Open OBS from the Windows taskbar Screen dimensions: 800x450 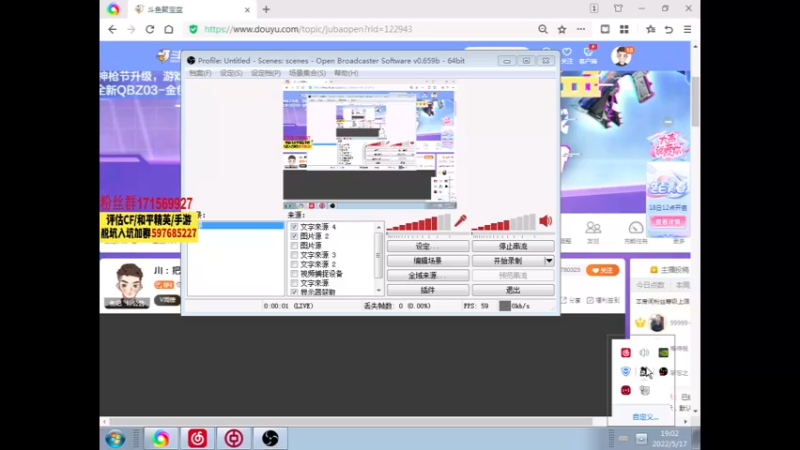pos(270,438)
